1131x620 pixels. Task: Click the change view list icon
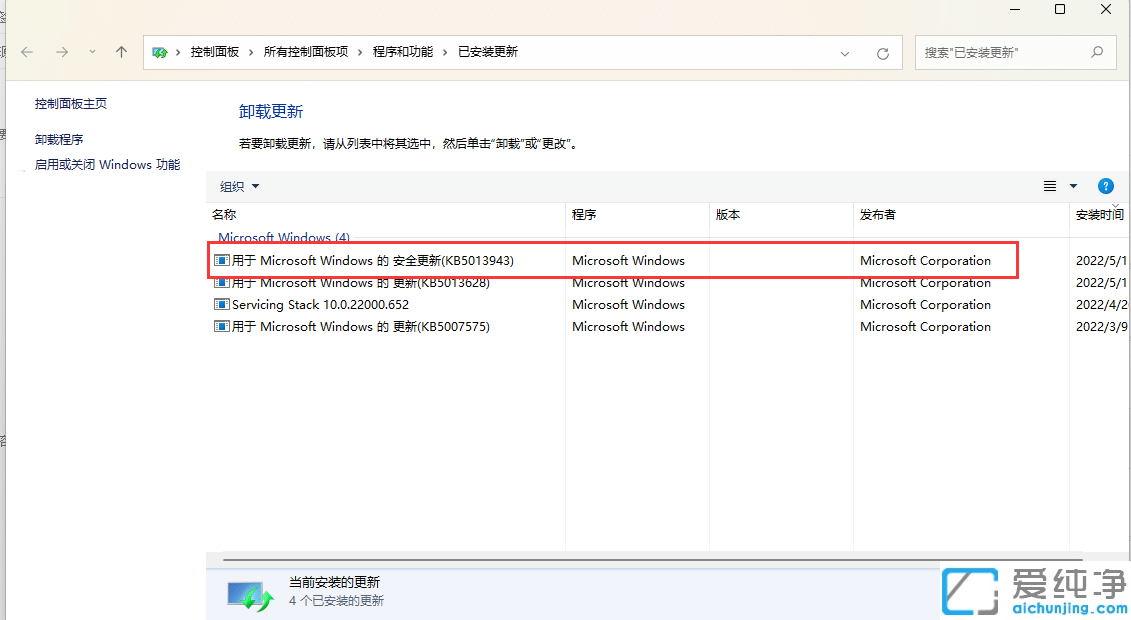1048,185
